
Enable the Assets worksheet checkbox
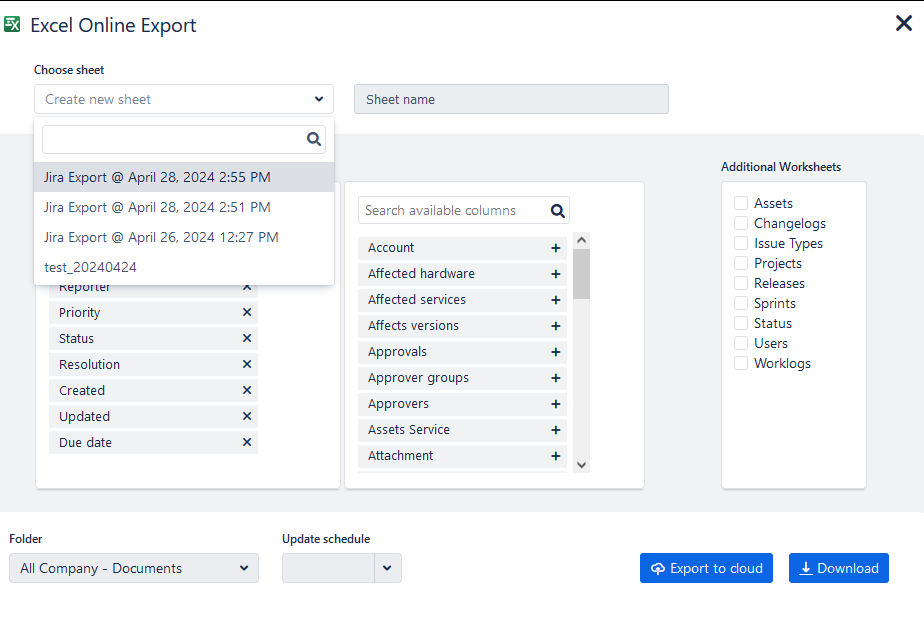[x=741, y=203]
